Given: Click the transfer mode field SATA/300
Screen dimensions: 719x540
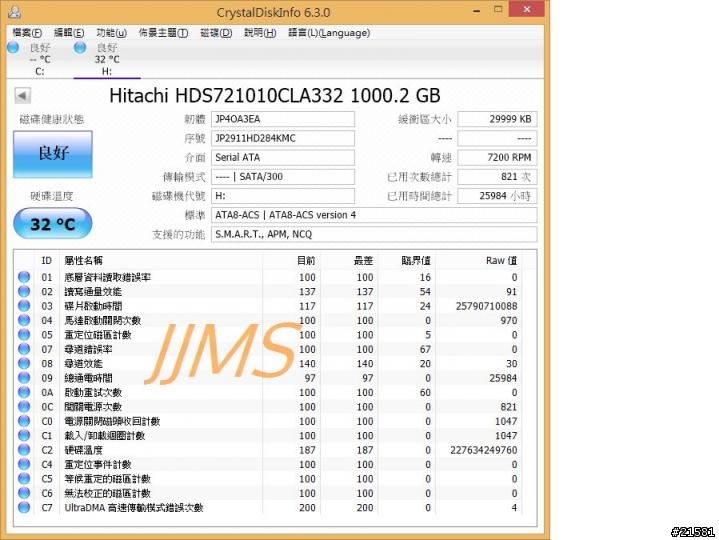Looking at the screenshot, I should pyautogui.click(x=282, y=177).
